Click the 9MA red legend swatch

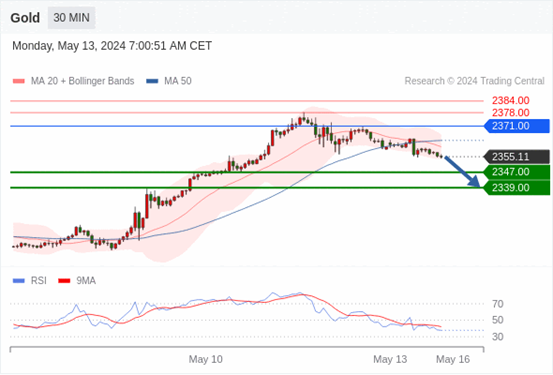[64, 281]
